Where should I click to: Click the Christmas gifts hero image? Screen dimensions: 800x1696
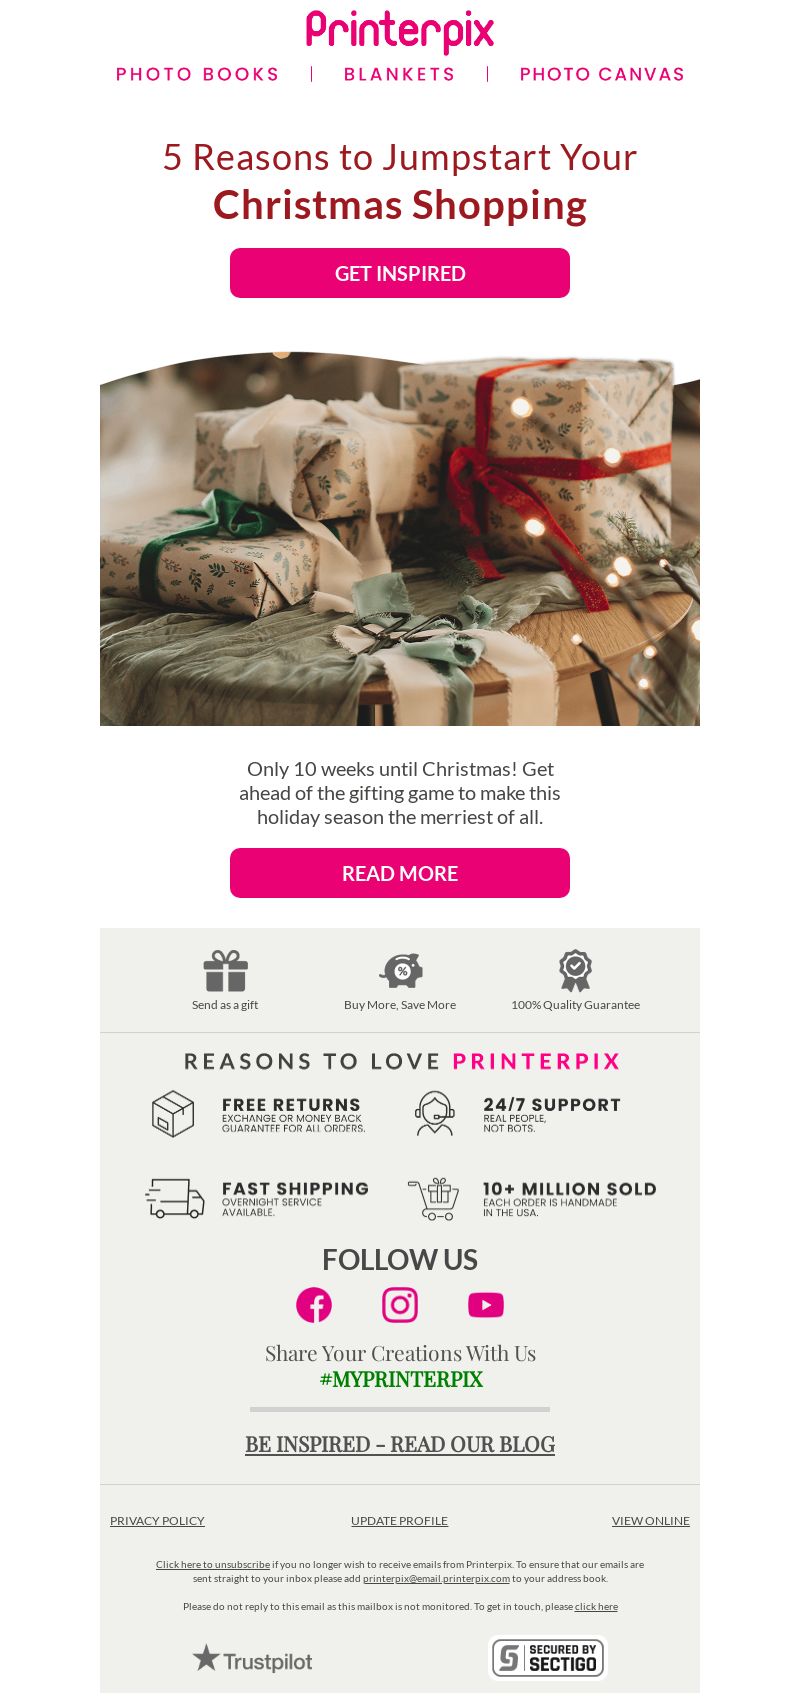[400, 538]
